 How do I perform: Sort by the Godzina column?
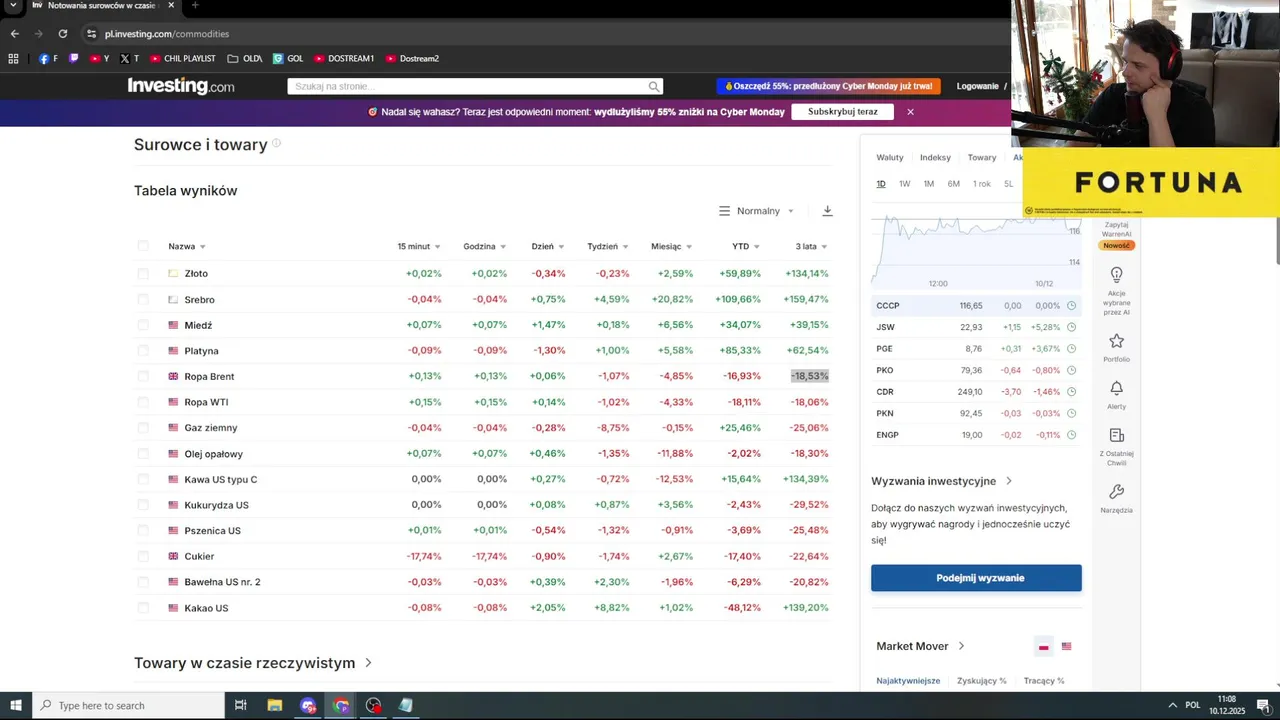tap(485, 246)
